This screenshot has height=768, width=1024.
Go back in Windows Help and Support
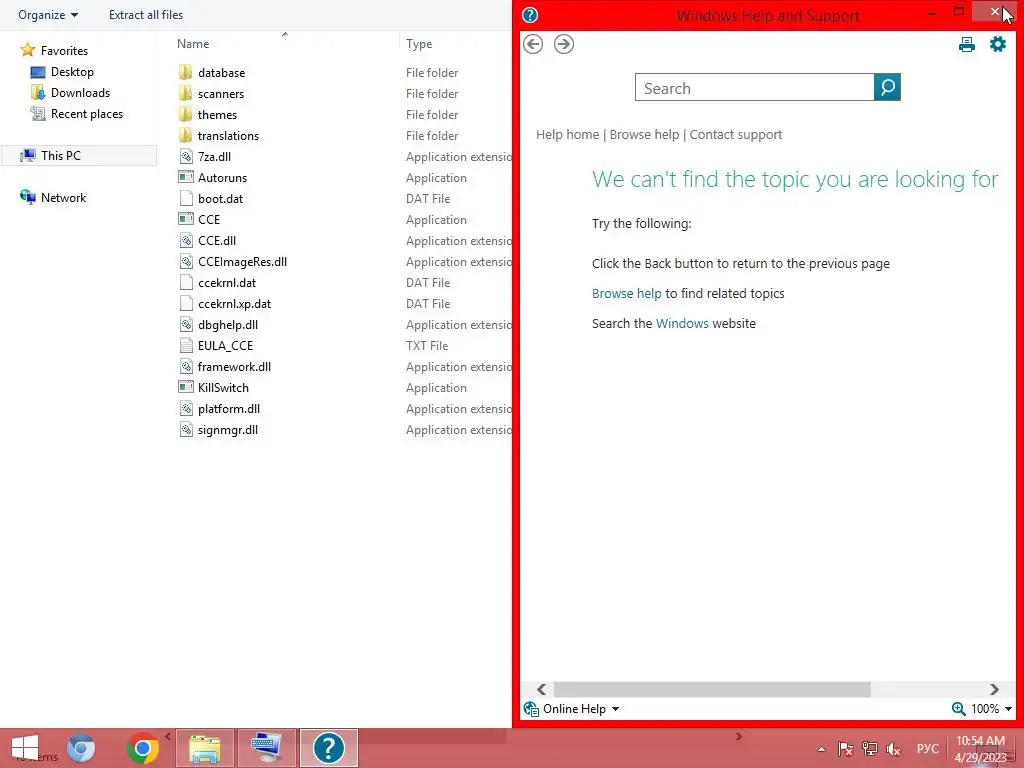pyautogui.click(x=533, y=44)
